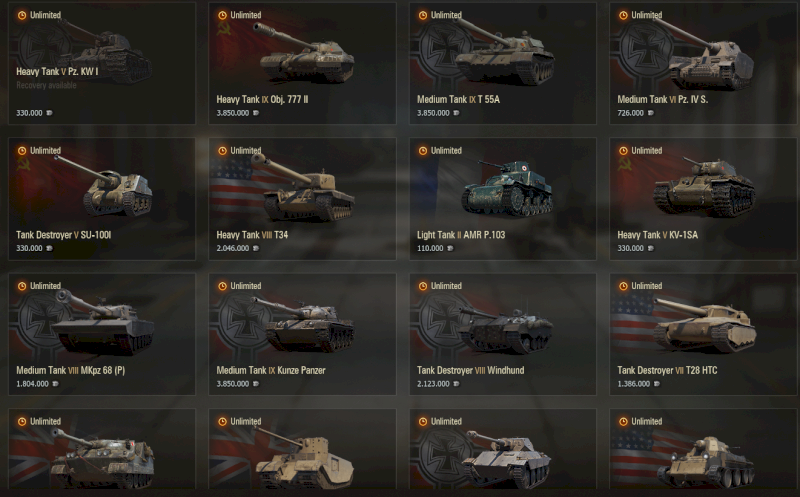Click the clock icon on AMR P.103 card
The width and height of the screenshot is (800, 497).
[x=423, y=151]
